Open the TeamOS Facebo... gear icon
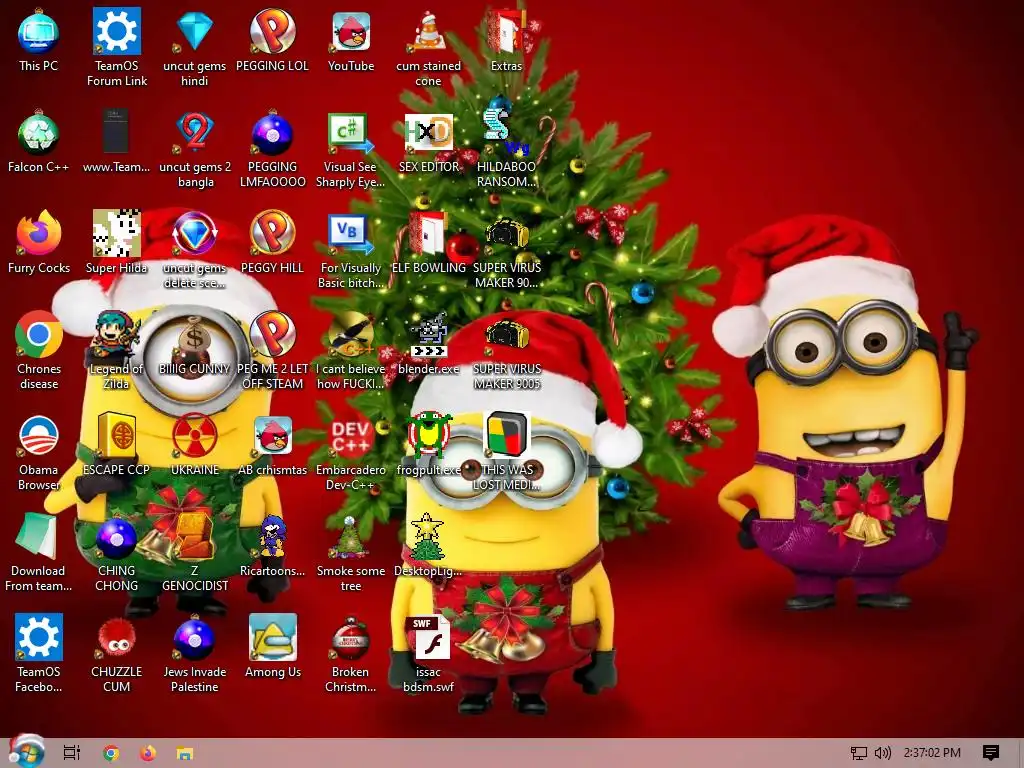 coord(39,653)
